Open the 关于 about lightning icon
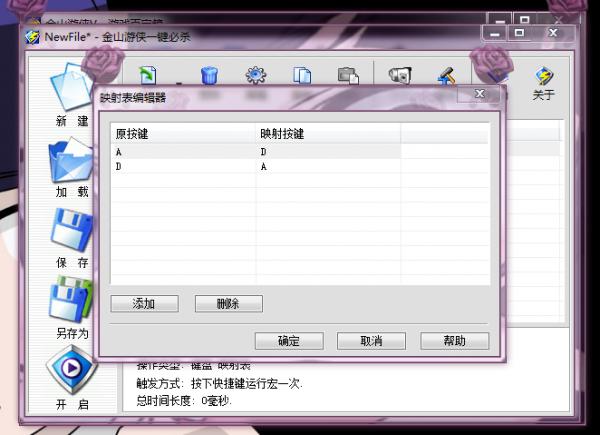Image resolution: width=600 pixels, height=435 pixels. click(x=543, y=76)
